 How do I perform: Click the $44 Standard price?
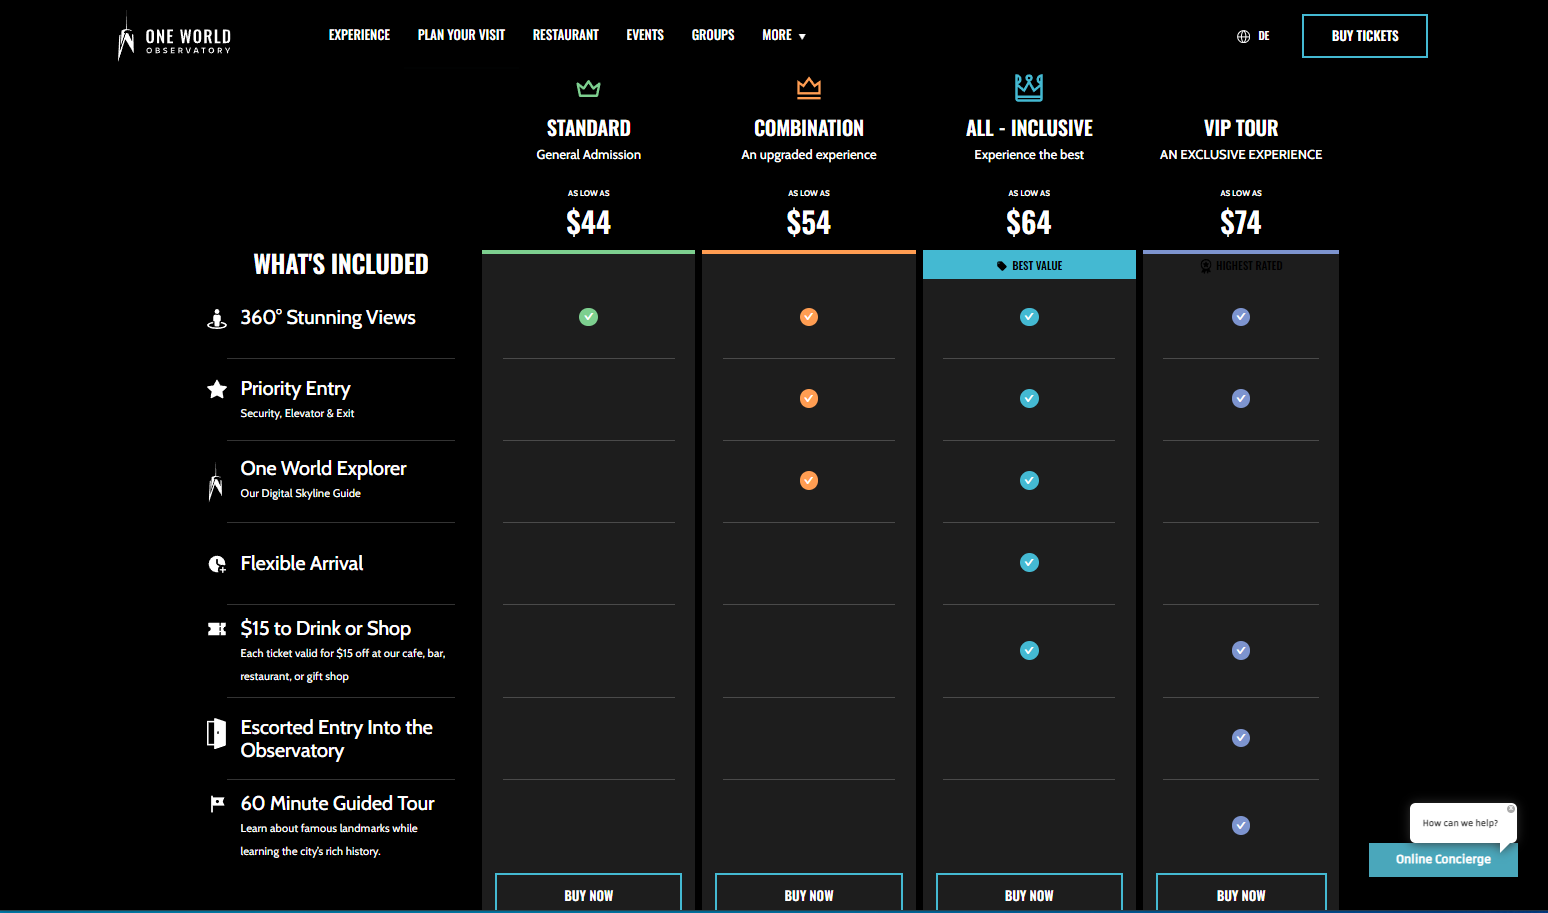pyautogui.click(x=589, y=222)
